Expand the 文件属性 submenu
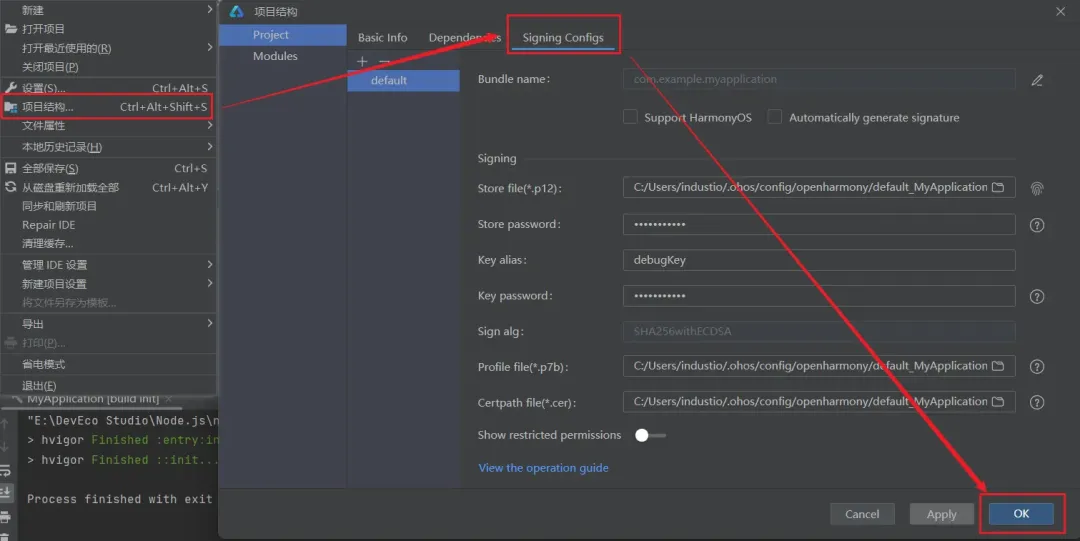The height and width of the screenshot is (541, 1080). pos(210,125)
